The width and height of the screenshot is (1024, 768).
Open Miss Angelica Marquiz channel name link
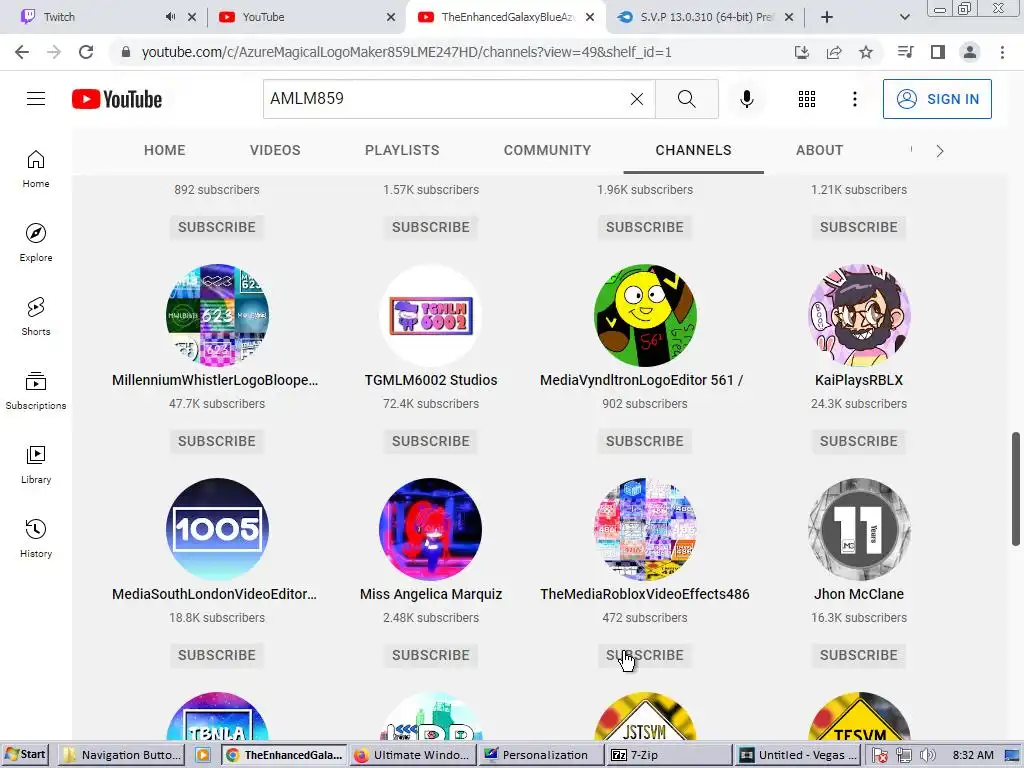pyautogui.click(x=431, y=594)
